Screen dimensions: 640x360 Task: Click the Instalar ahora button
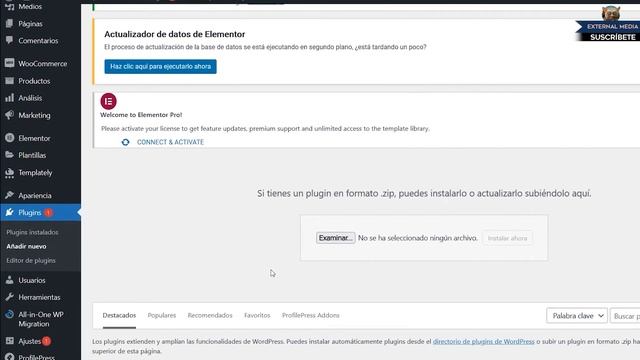pos(507,238)
